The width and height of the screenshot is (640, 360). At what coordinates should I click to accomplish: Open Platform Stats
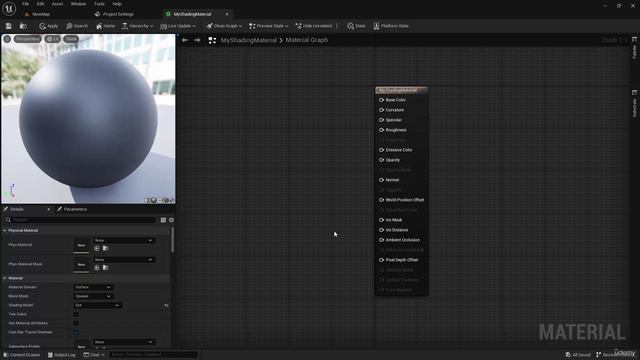[391, 26]
